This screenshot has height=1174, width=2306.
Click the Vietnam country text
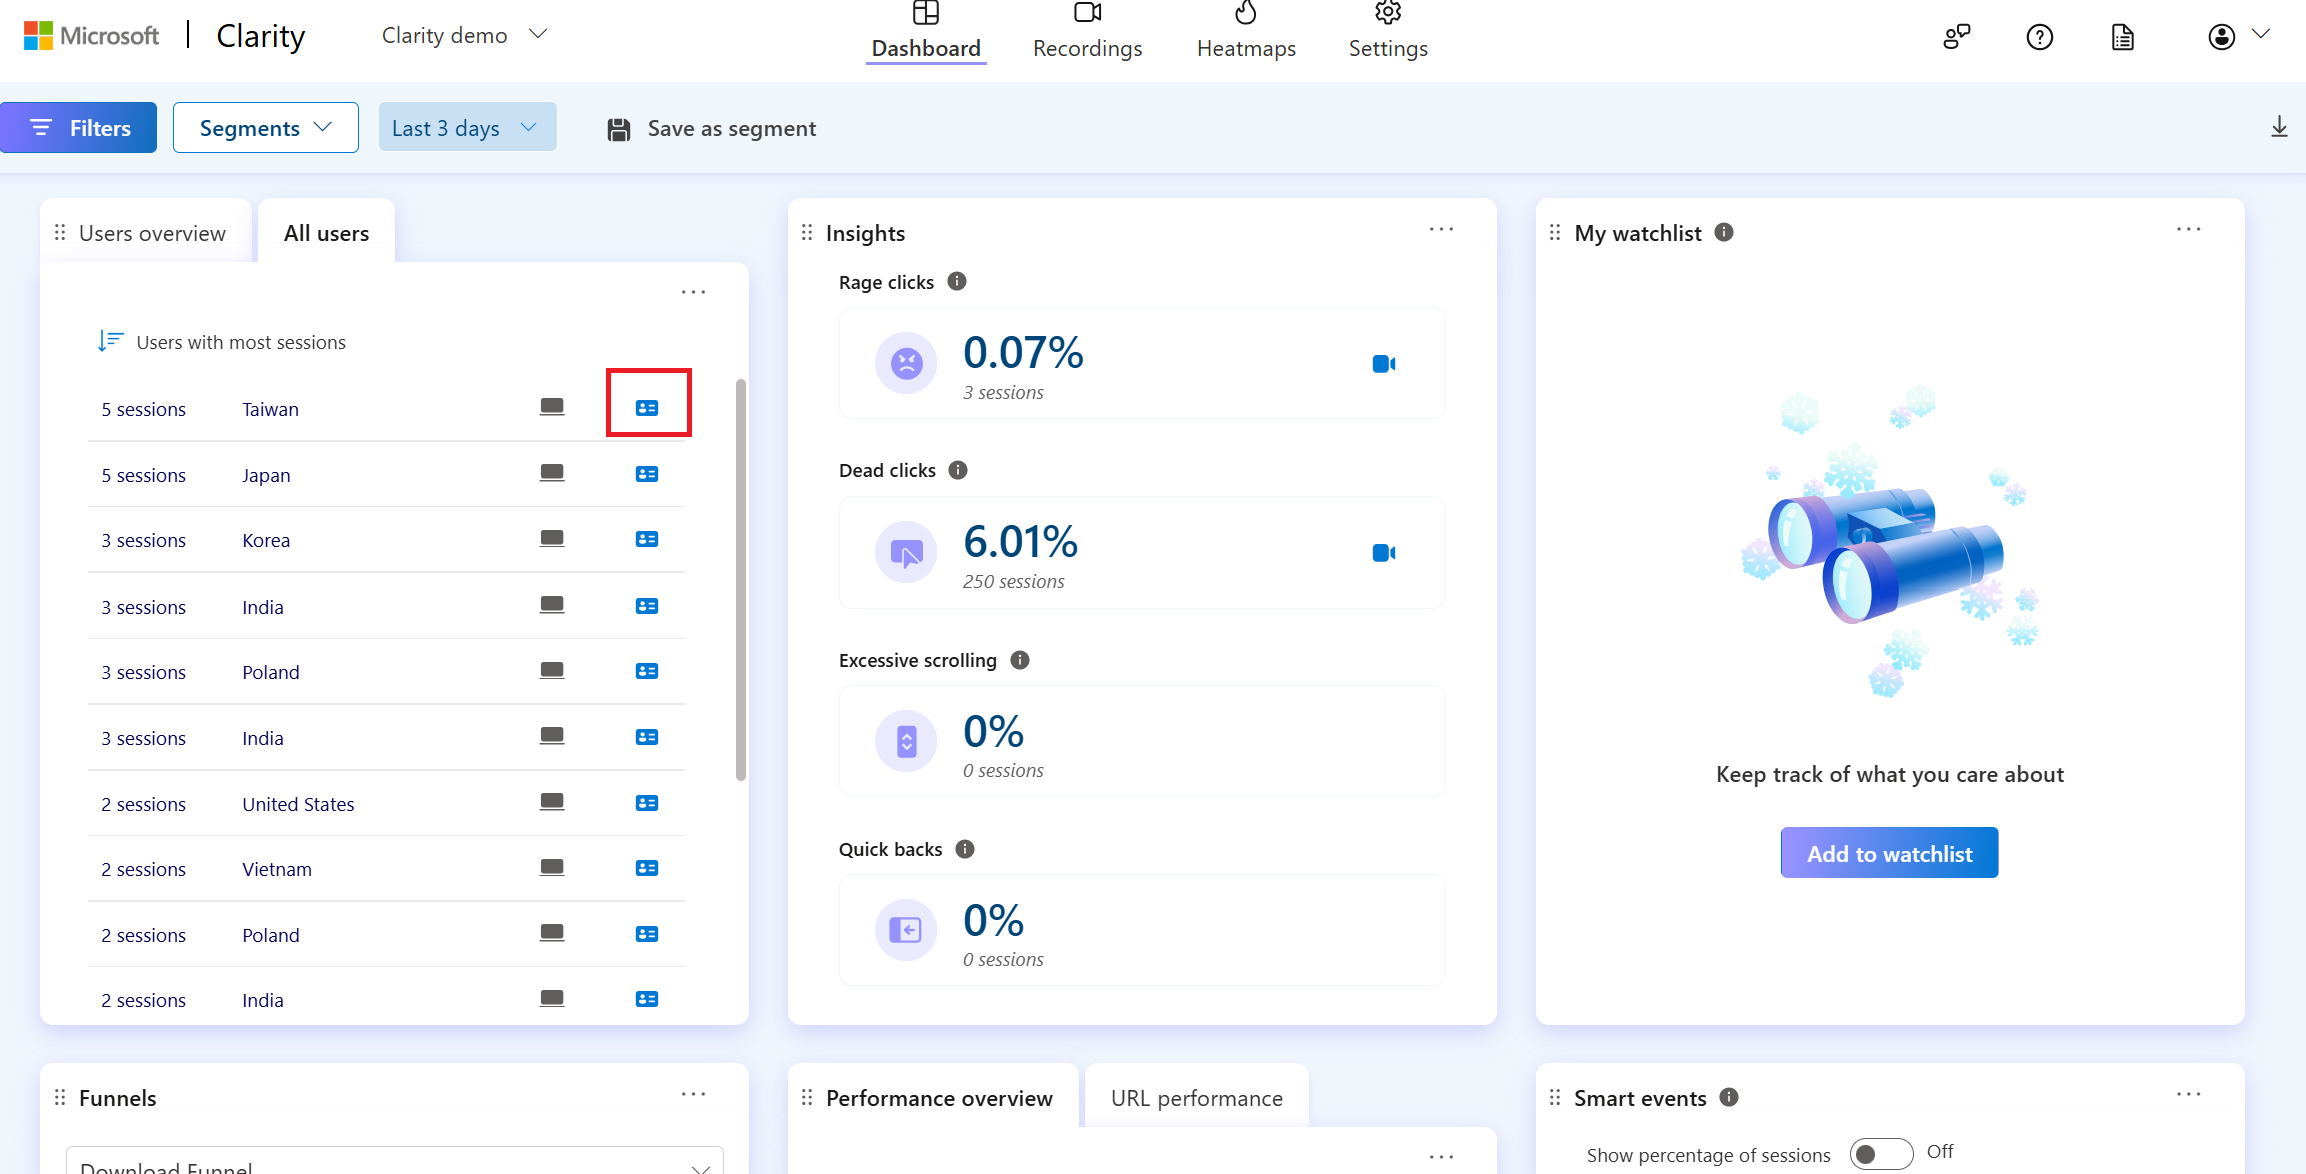coord(277,869)
